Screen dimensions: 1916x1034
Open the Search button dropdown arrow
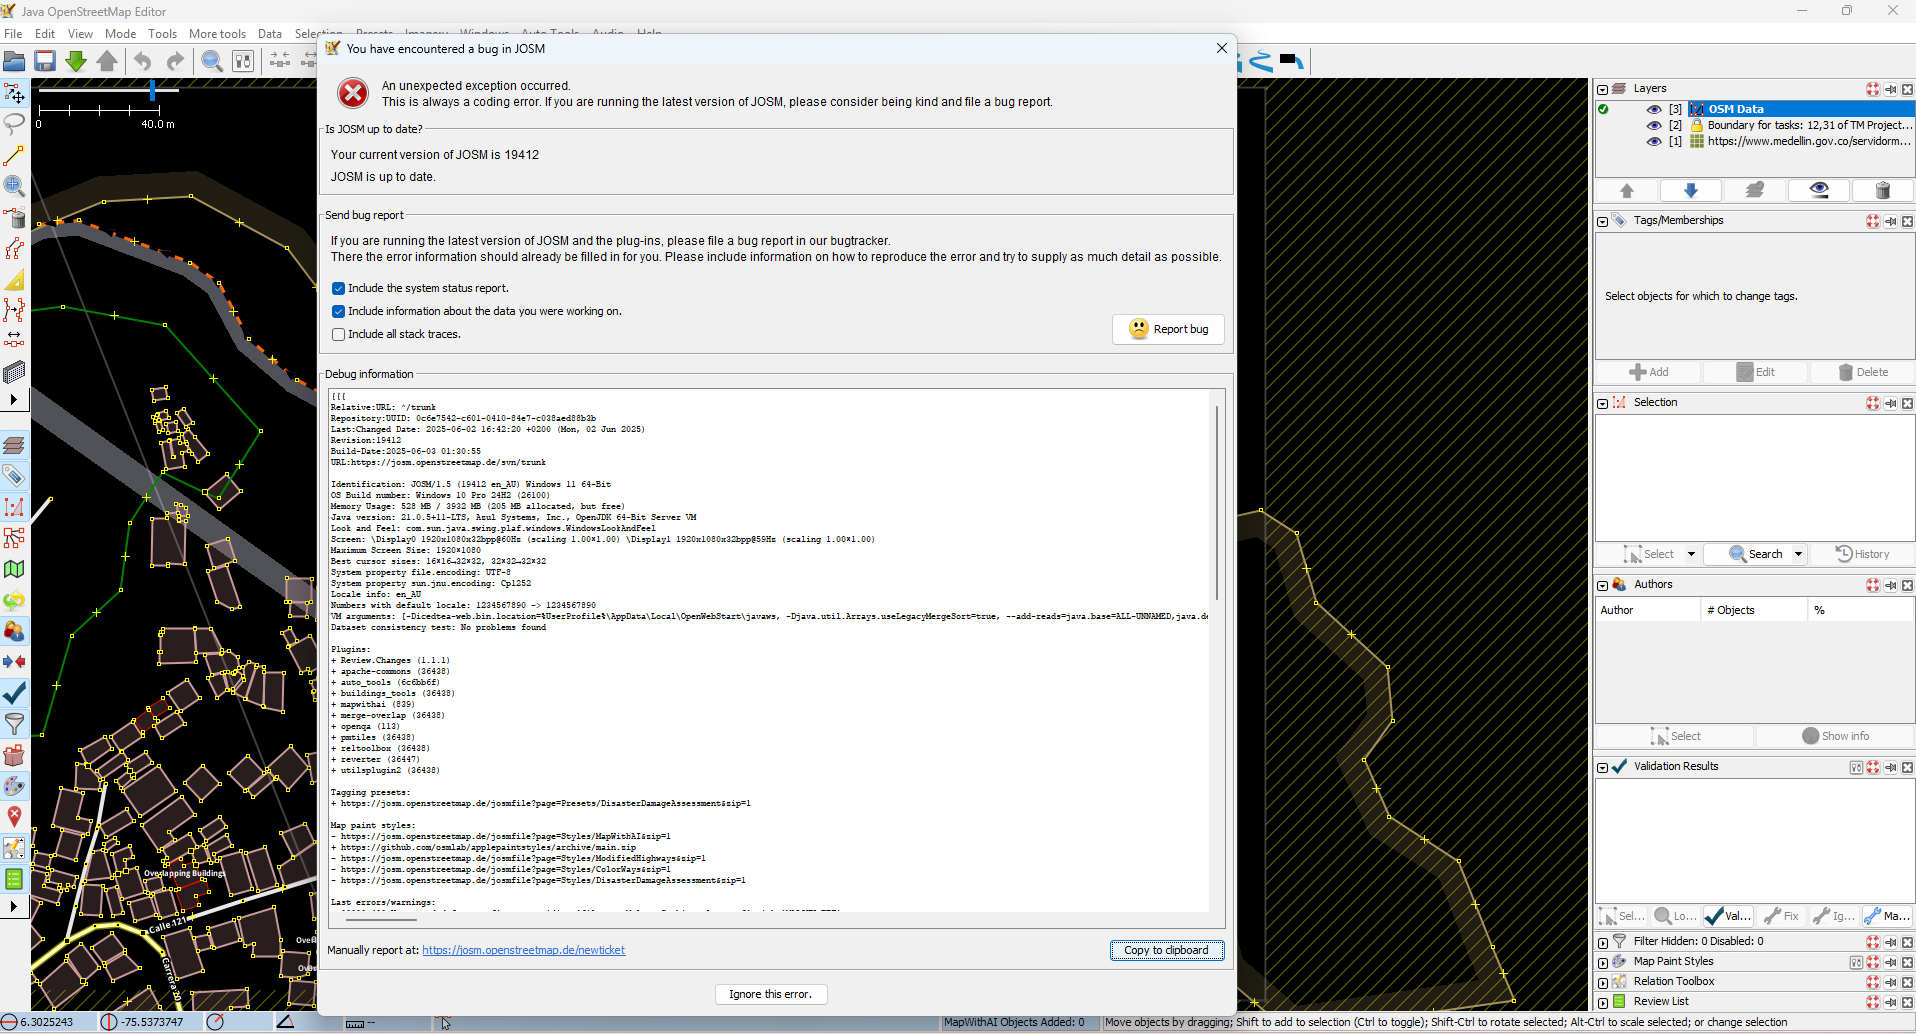1798,554
